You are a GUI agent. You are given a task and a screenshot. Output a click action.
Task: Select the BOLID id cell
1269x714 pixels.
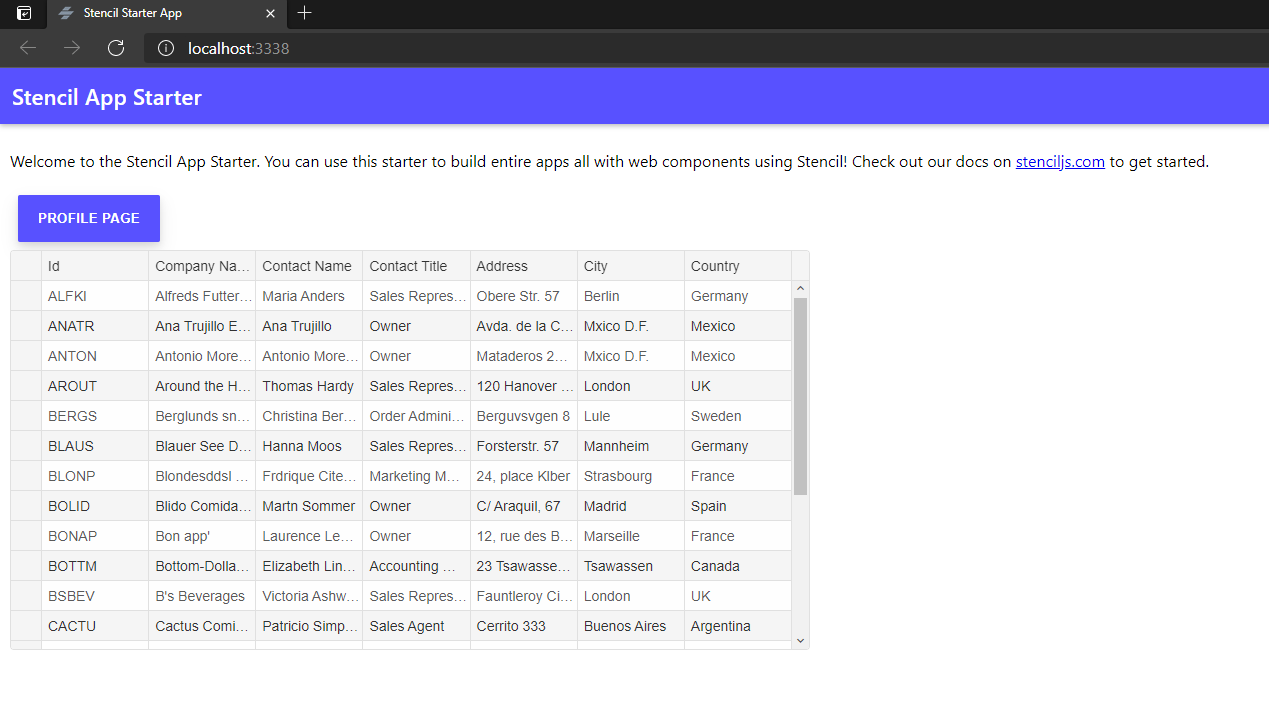tap(95, 506)
